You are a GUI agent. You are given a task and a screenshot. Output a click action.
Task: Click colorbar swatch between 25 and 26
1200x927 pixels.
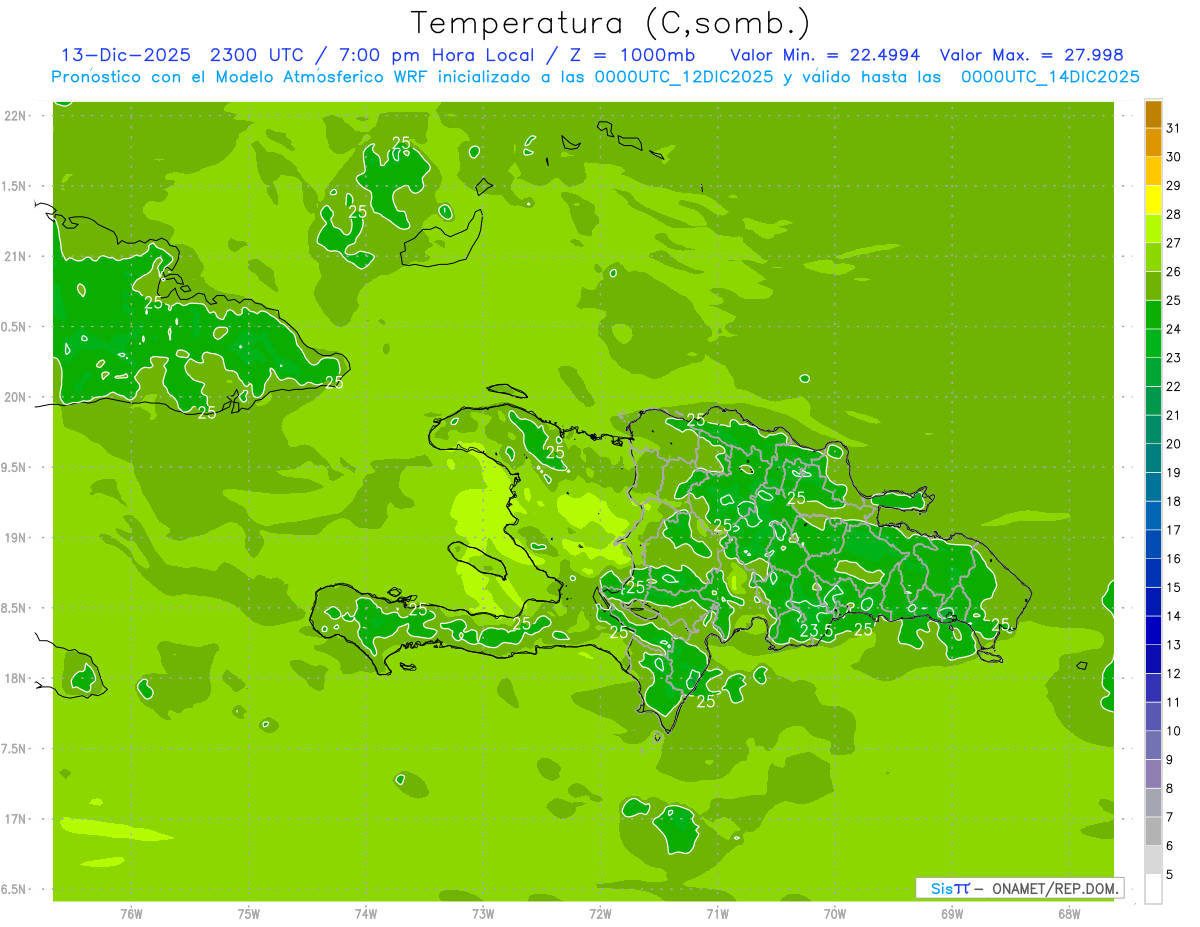[1153, 286]
